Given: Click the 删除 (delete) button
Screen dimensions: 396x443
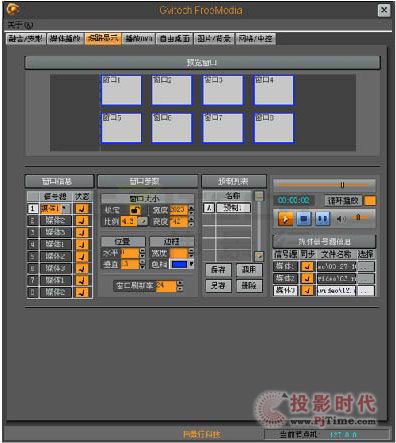Looking at the screenshot, I should click(x=249, y=286).
